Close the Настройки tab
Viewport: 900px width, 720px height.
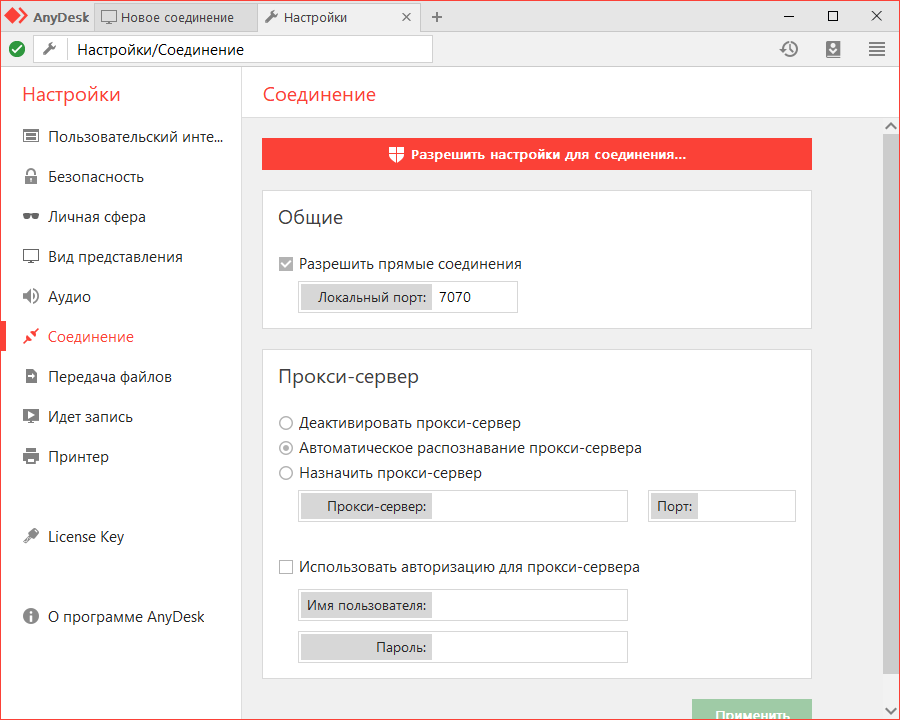(x=406, y=17)
